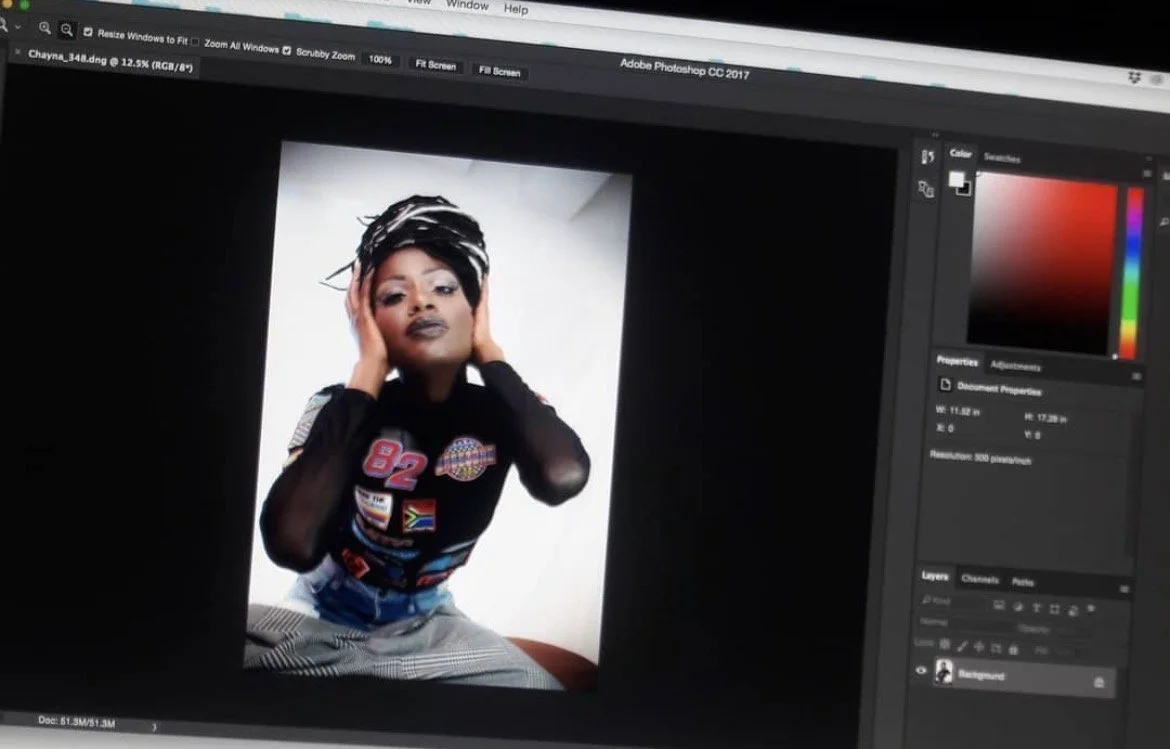Click the shape layer filter icon

(x=1054, y=609)
